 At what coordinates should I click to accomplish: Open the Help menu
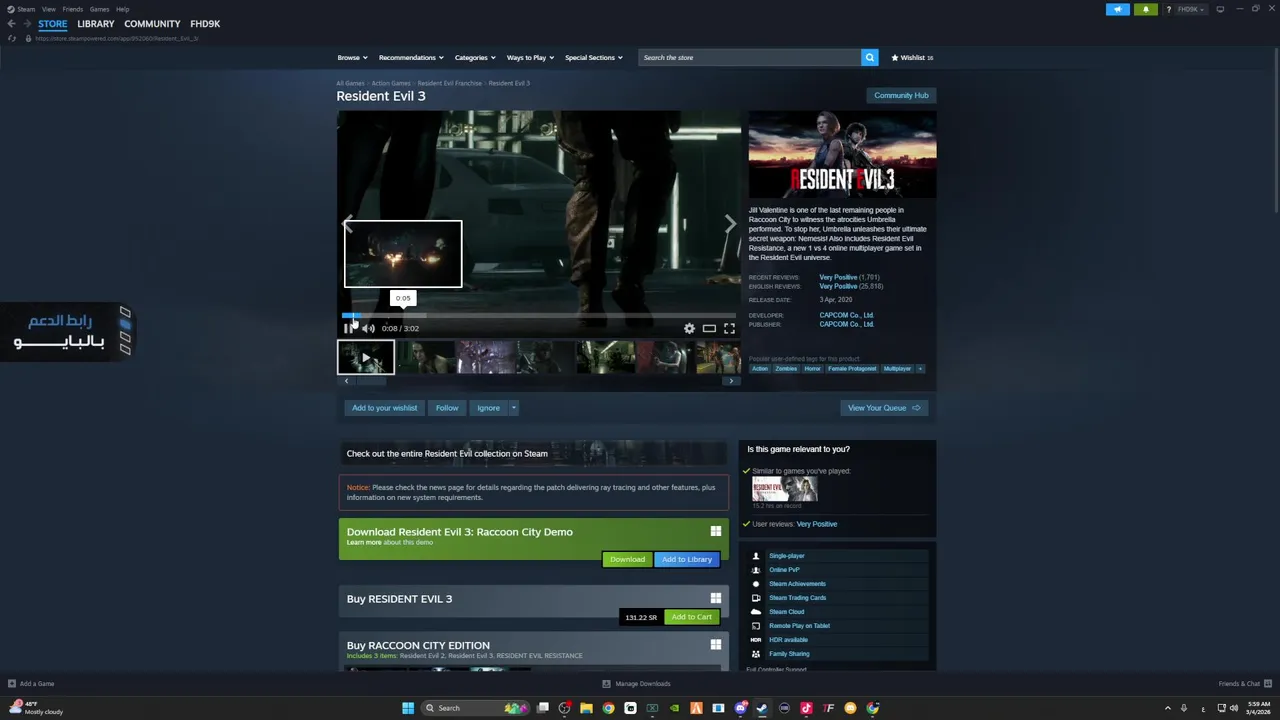click(122, 9)
